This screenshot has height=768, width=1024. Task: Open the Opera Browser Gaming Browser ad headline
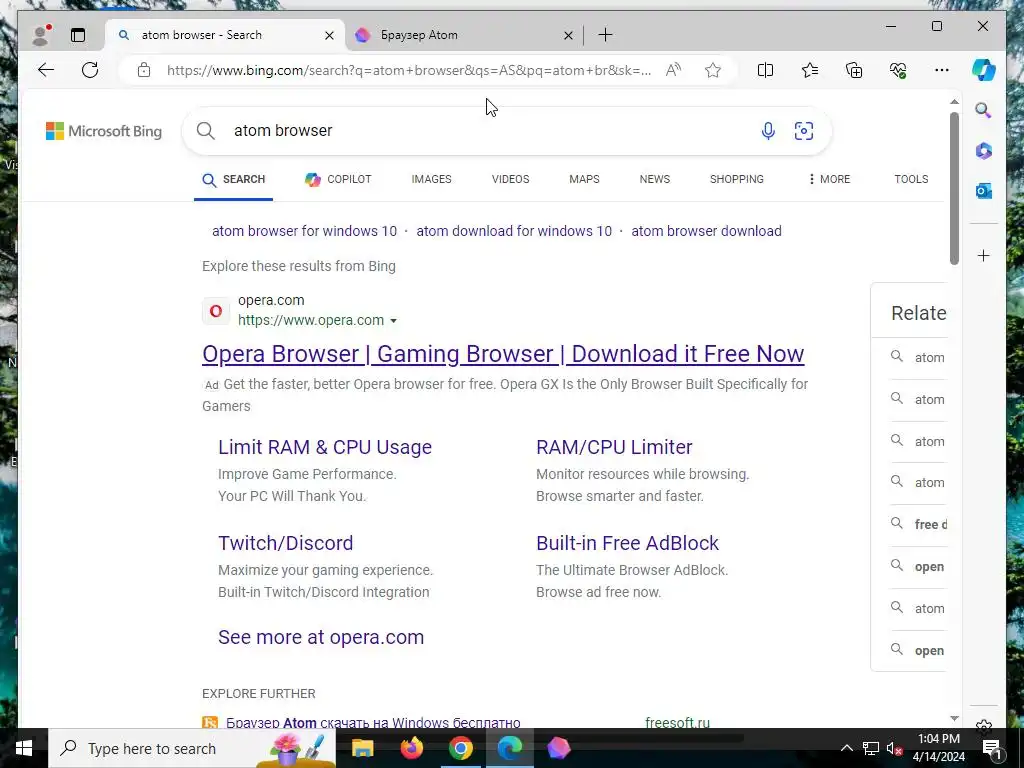pos(503,354)
